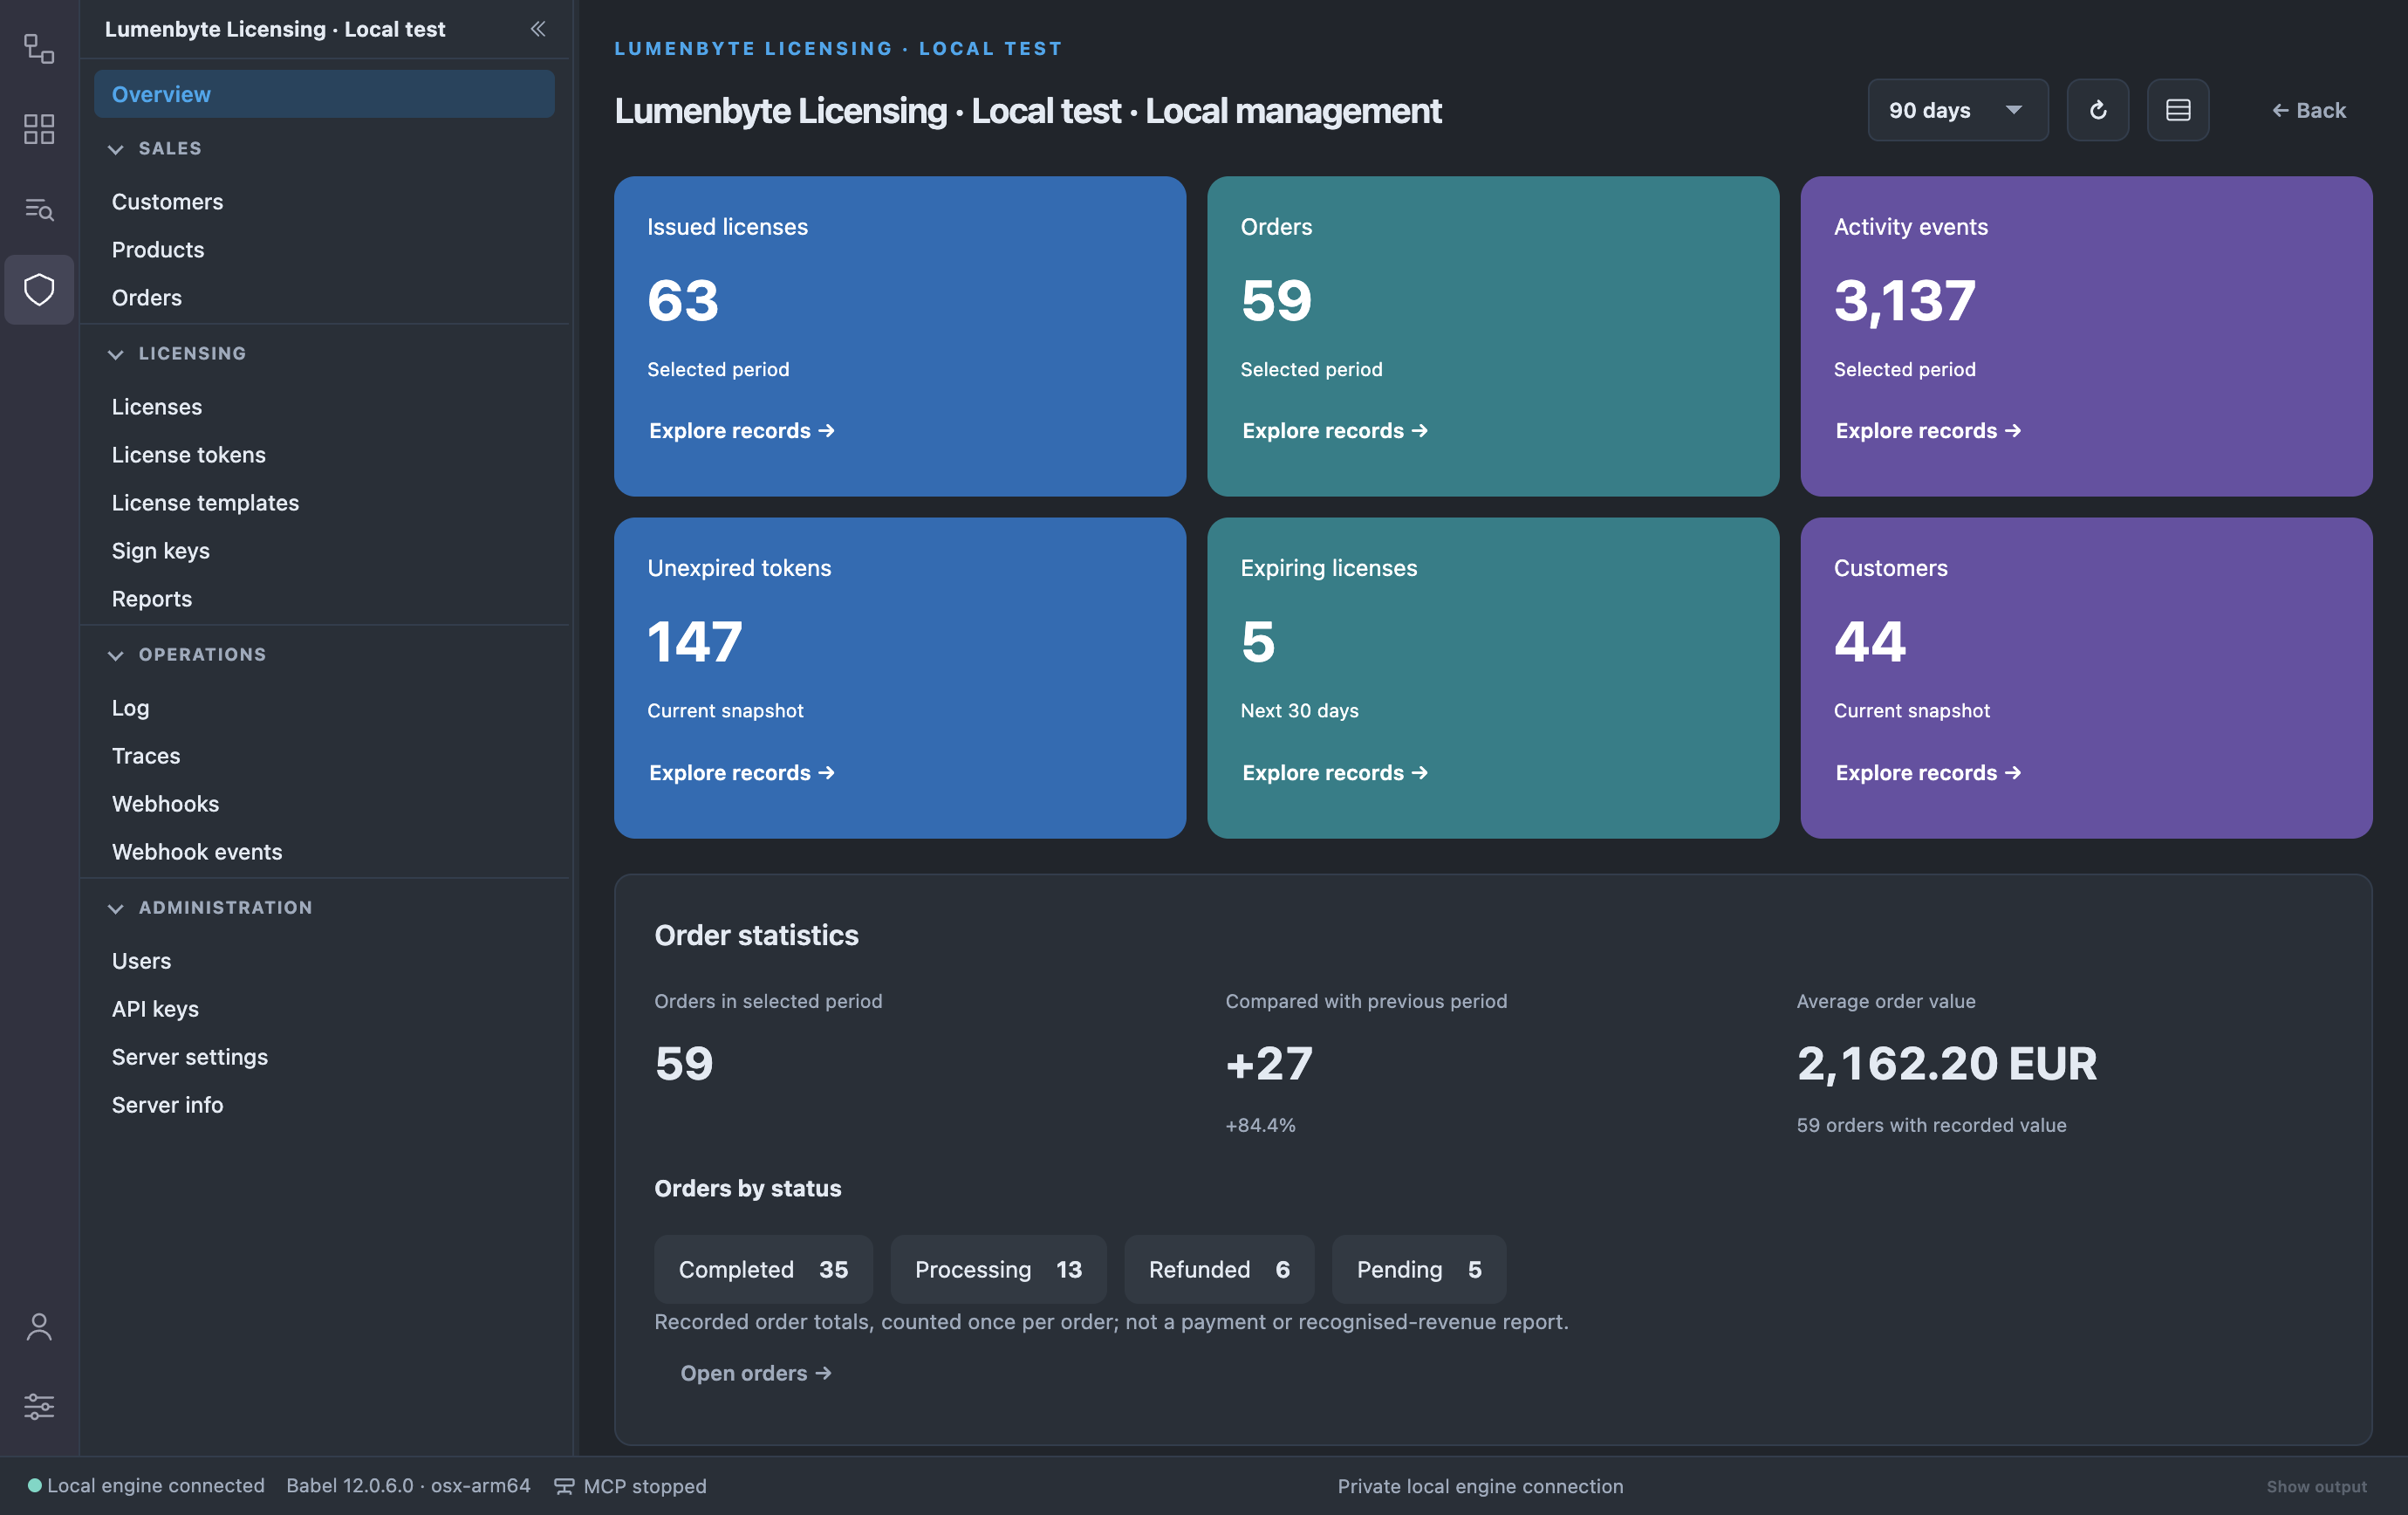Viewport: 2408px width, 1515px height.
Task: Open Webhook events page
Action: coord(197,852)
